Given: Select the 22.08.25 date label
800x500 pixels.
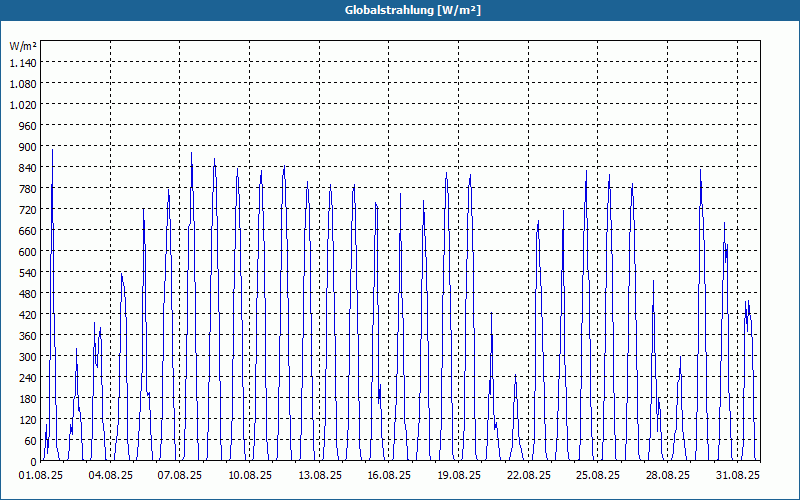Looking at the screenshot, I should pyautogui.click(x=529, y=476).
